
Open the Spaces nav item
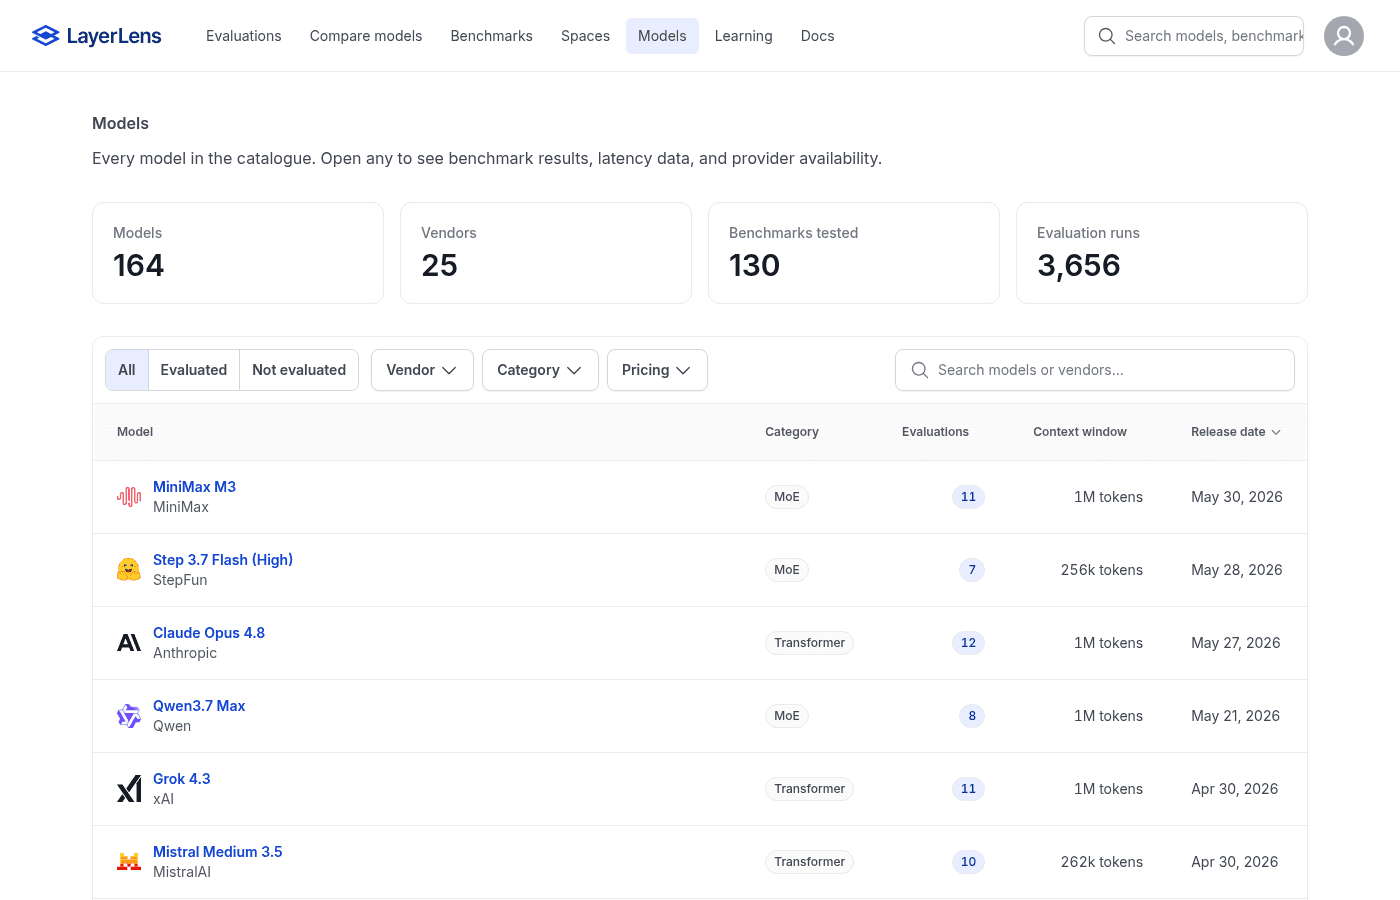pyautogui.click(x=585, y=36)
